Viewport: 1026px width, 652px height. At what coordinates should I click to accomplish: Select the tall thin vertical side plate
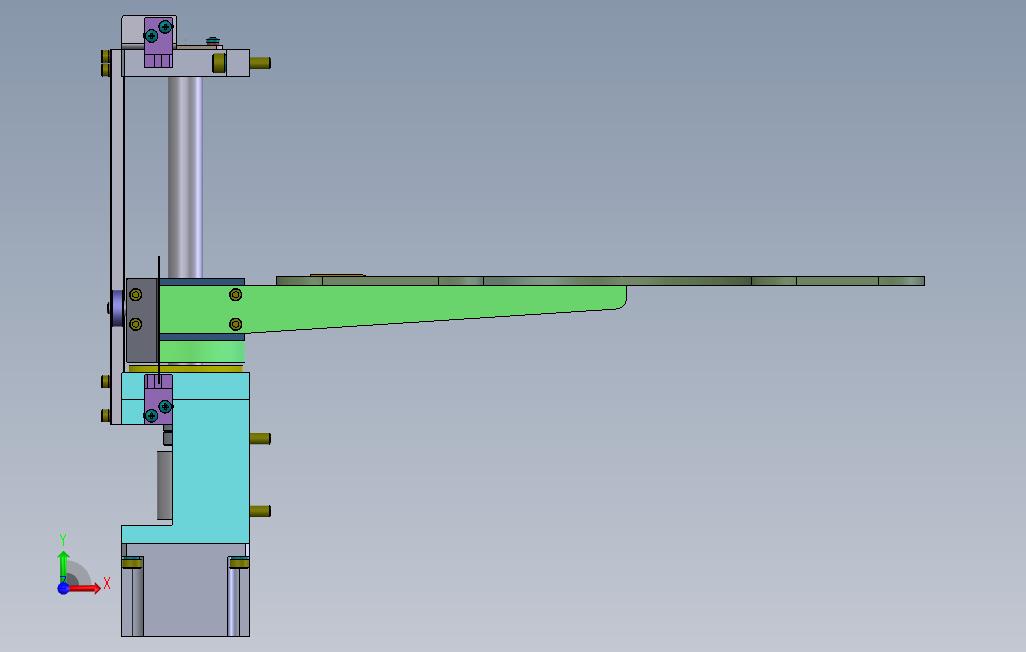point(117,236)
